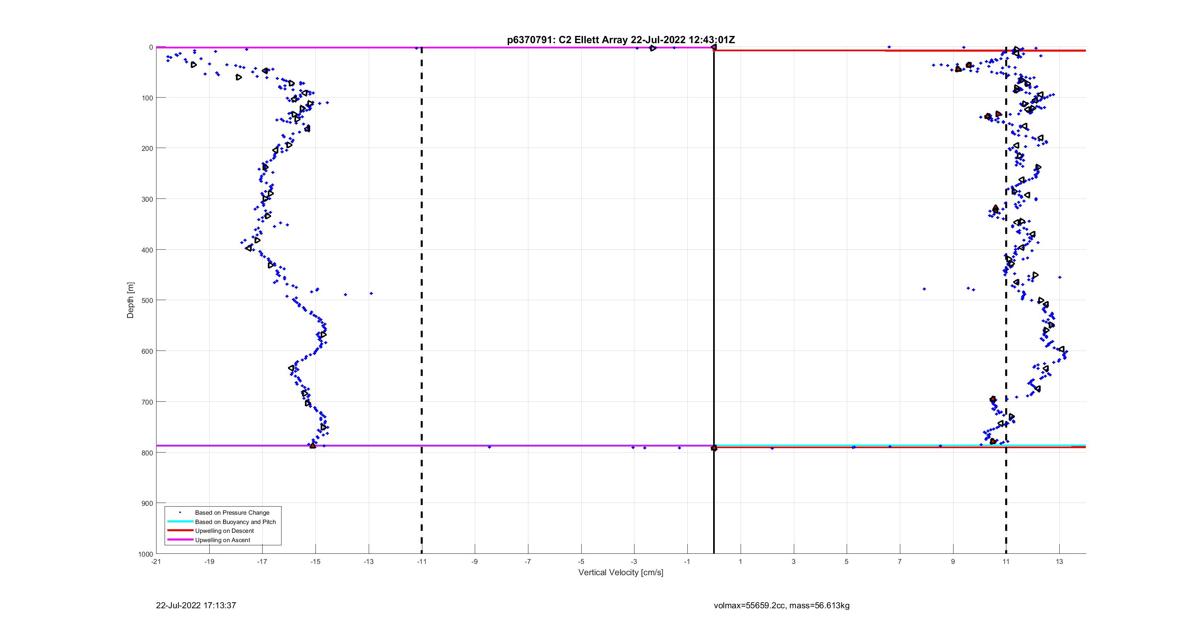Click velocity axis tick label '7'
This screenshot has width=1200, height=622.
[x=900, y=562]
